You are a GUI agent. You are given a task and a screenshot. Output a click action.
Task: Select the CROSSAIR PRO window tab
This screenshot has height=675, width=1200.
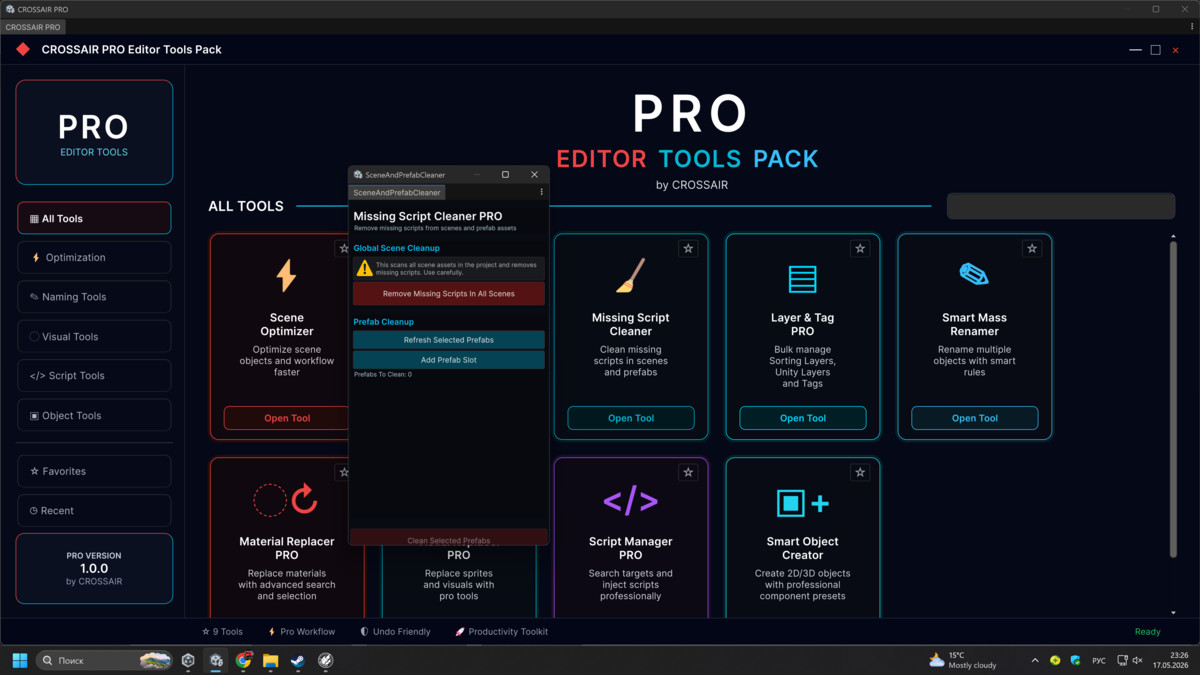point(33,27)
